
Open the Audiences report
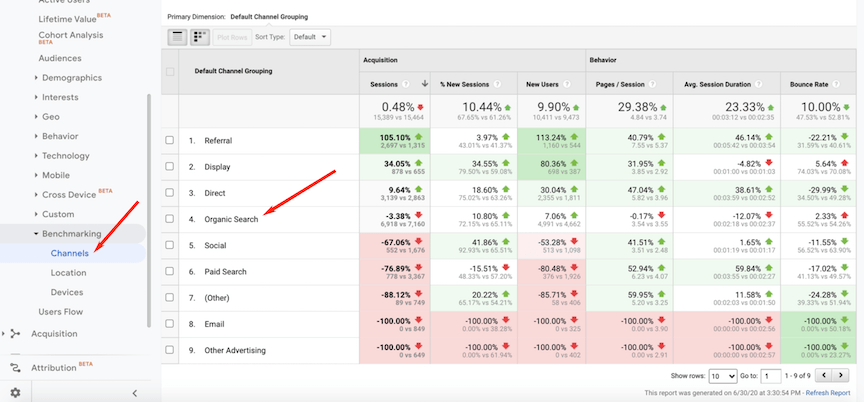60,58
